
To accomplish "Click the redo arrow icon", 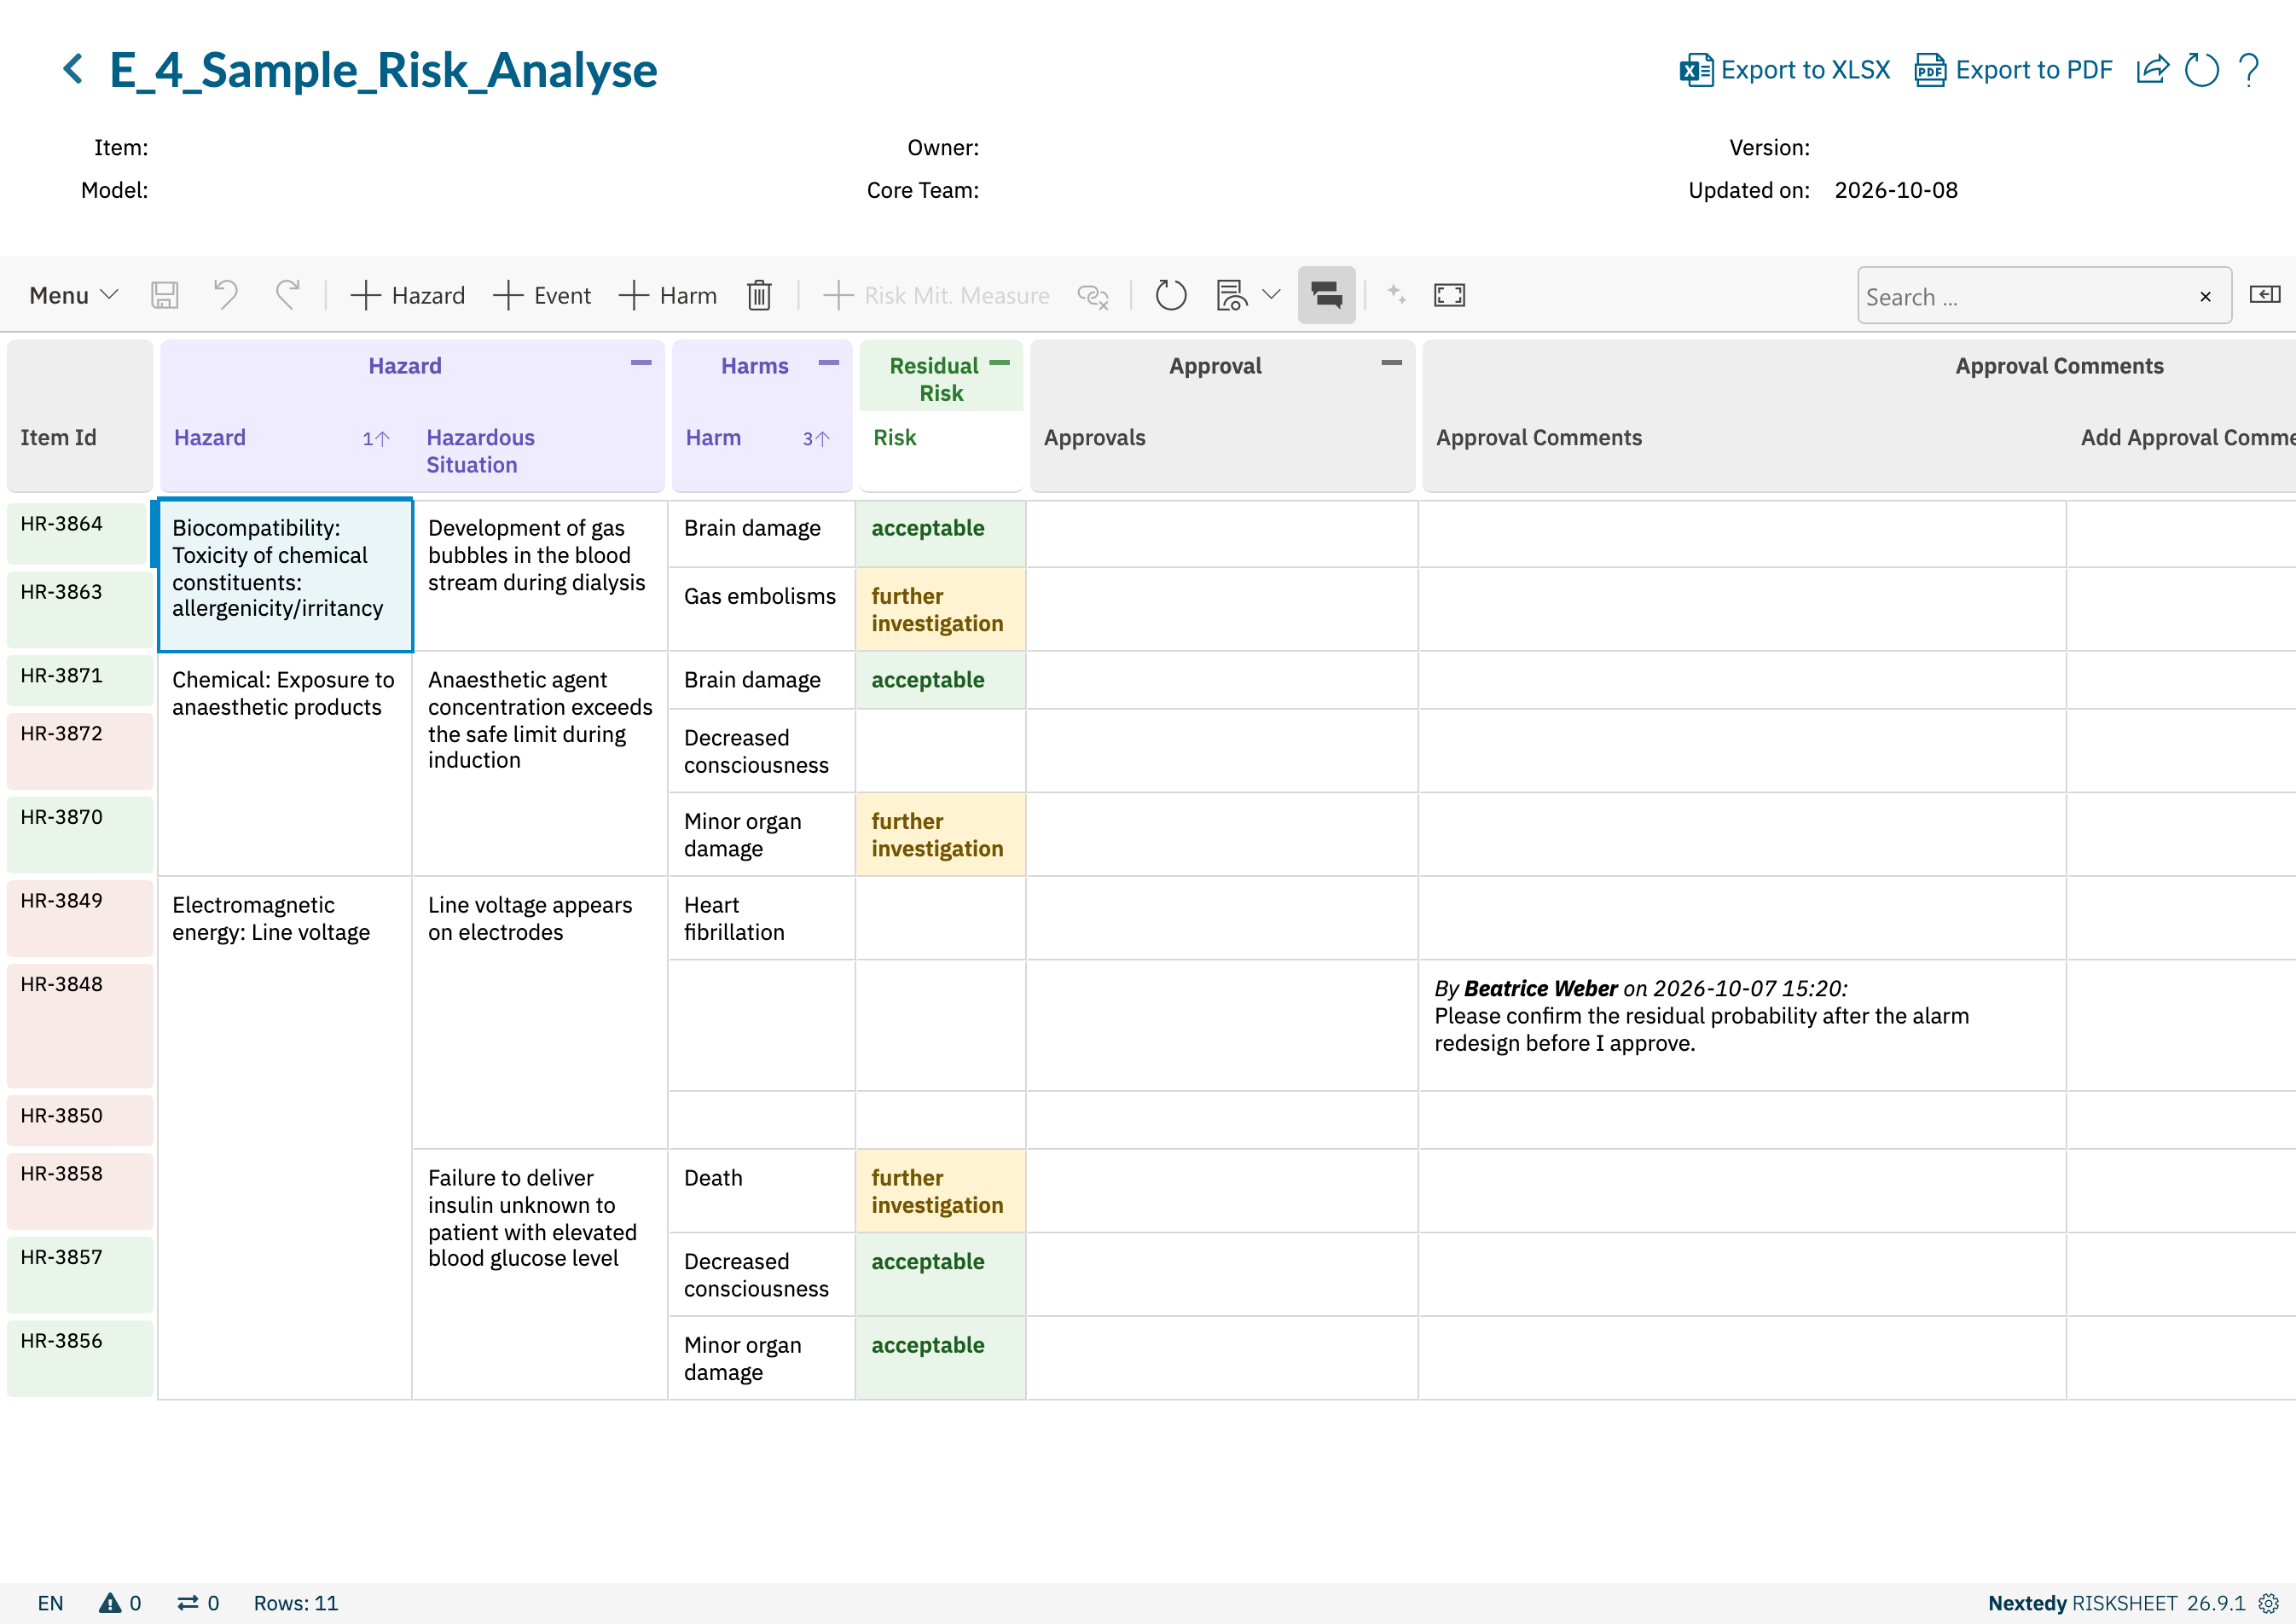I will [x=288, y=295].
